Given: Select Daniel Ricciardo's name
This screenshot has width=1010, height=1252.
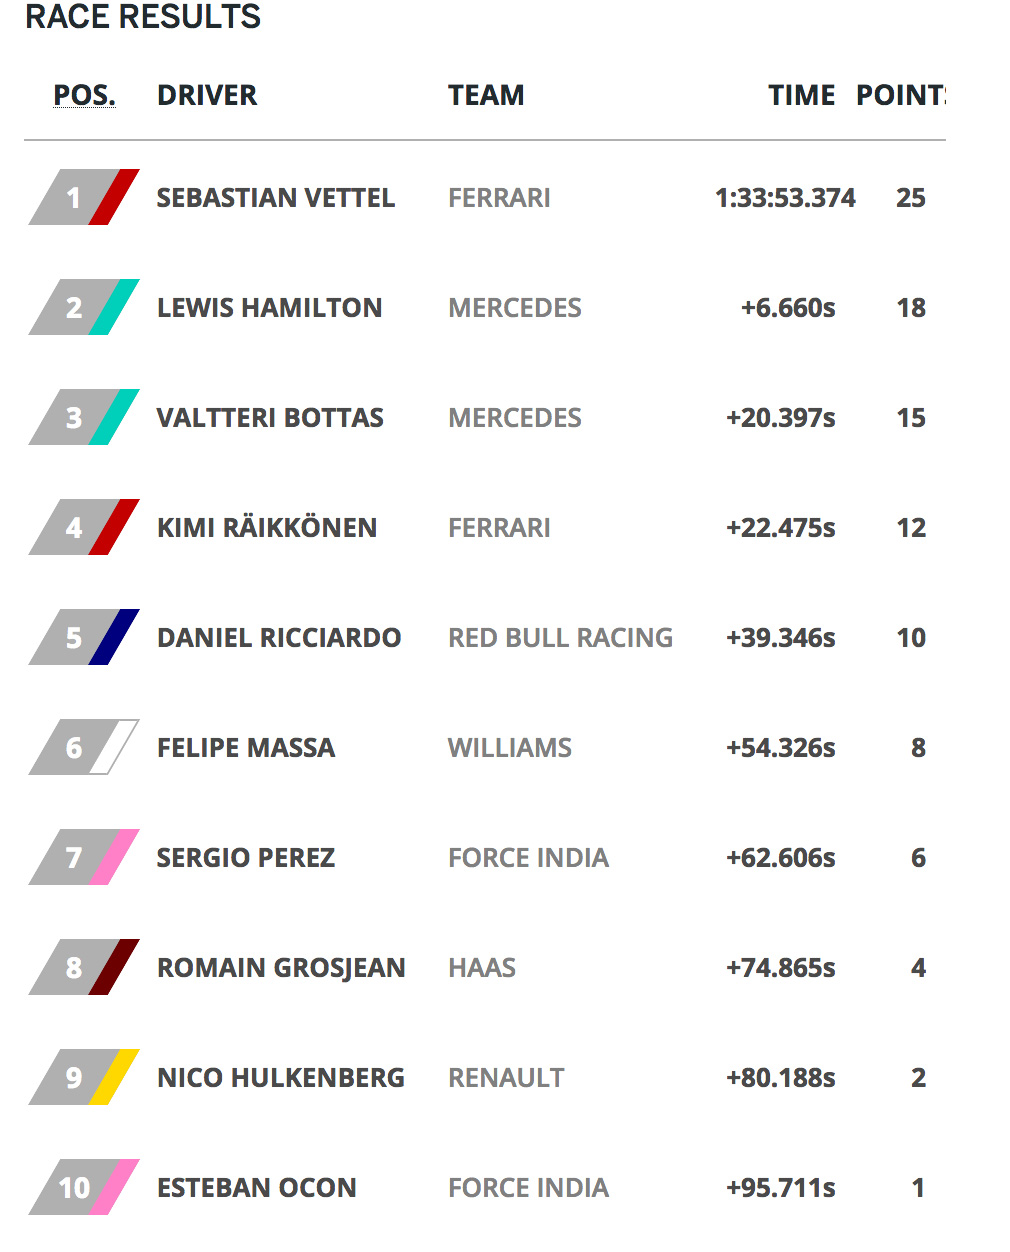Looking at the screenshot, I should coord(279,638).
